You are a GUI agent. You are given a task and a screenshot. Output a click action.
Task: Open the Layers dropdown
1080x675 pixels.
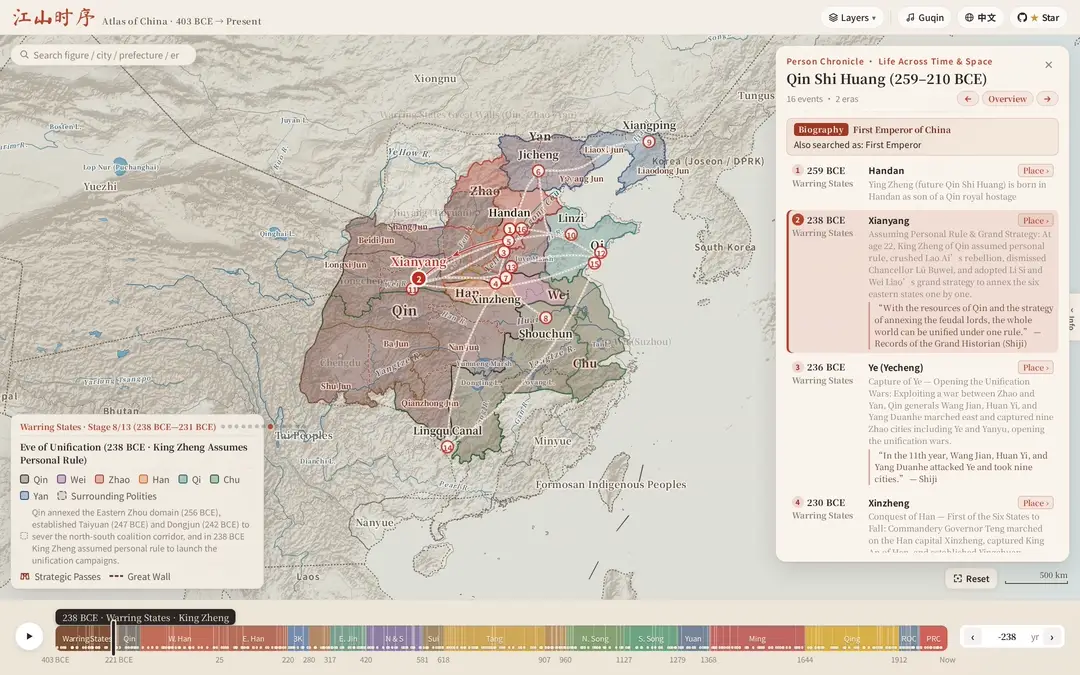852,17
